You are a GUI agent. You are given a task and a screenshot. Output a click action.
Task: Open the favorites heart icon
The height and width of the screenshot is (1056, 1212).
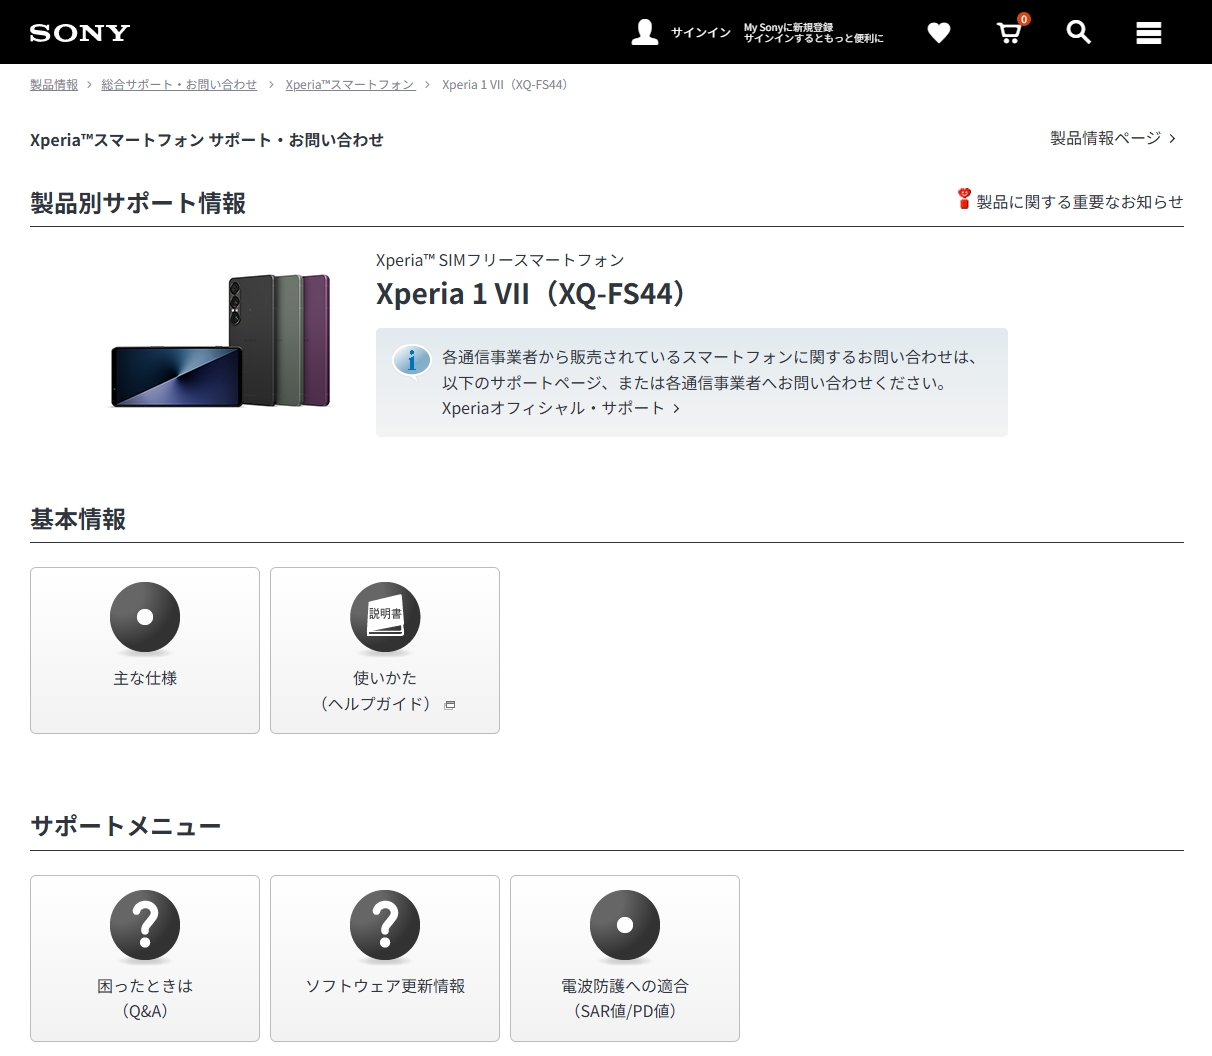click(x=938, y=33)
